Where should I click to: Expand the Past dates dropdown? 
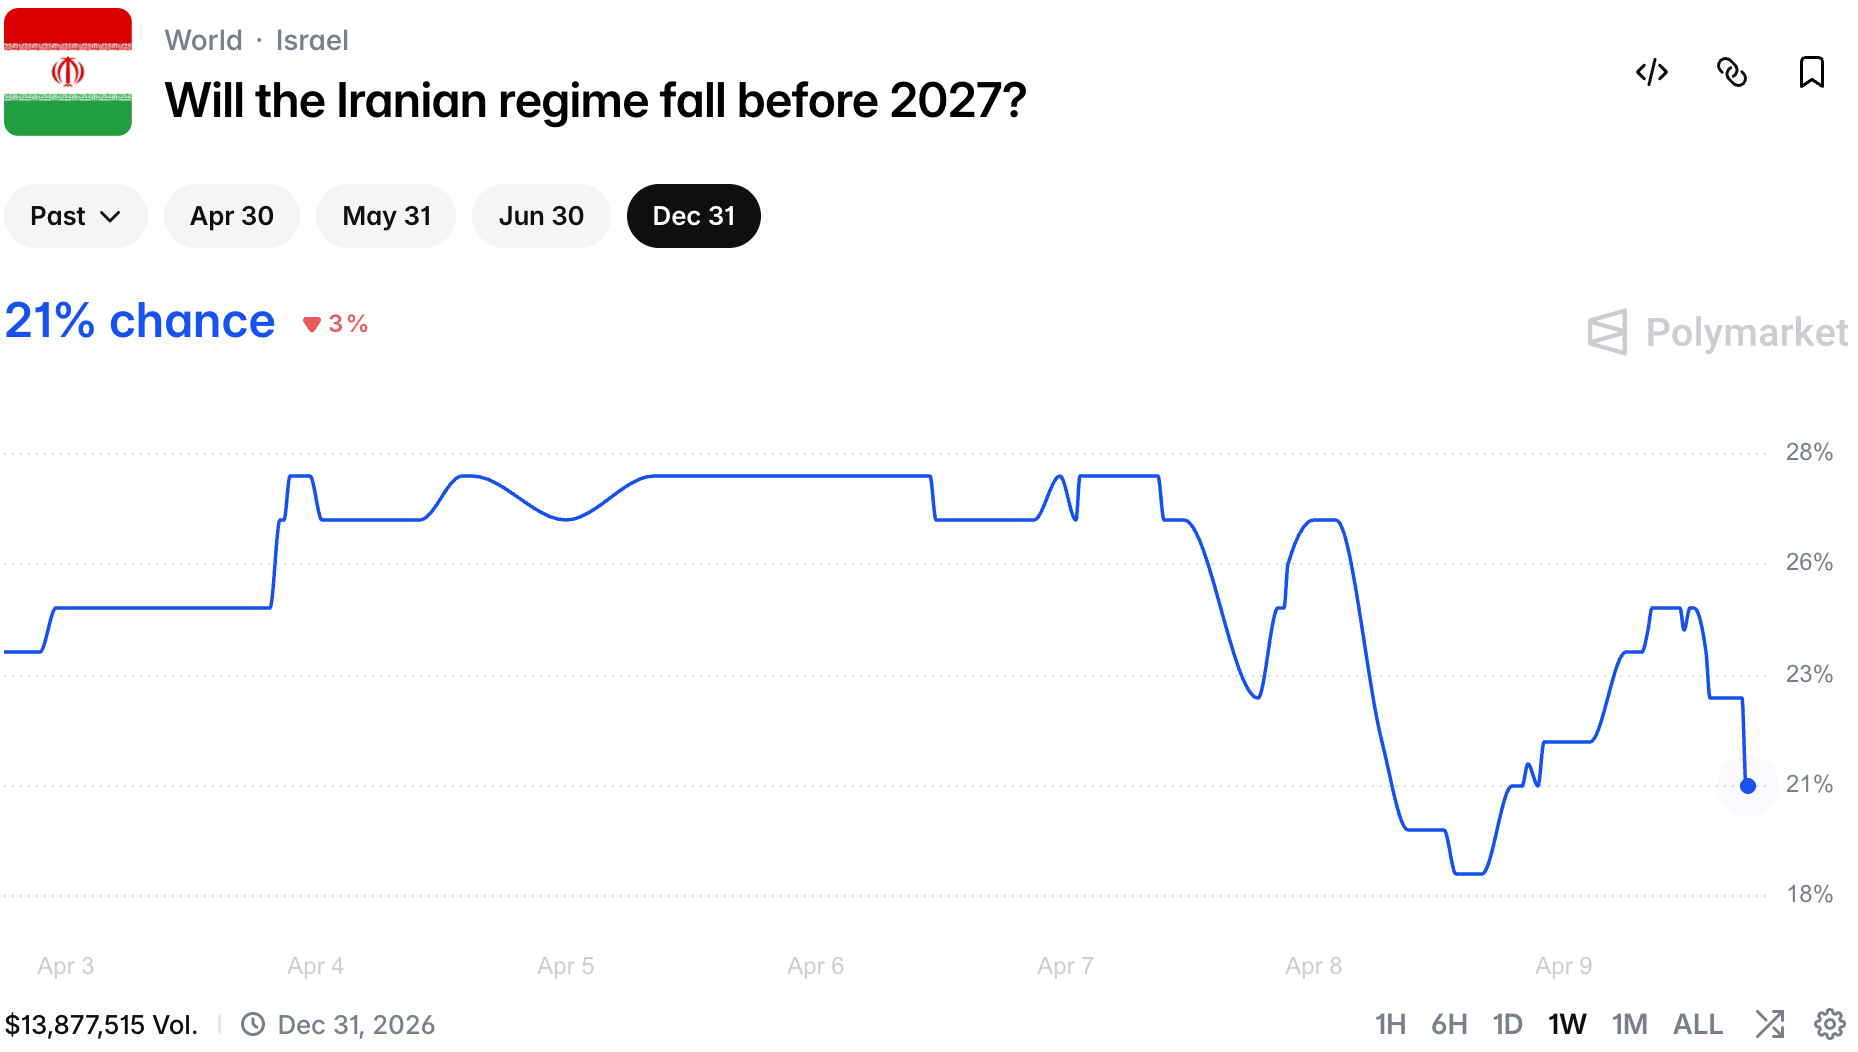coord(75,216)
